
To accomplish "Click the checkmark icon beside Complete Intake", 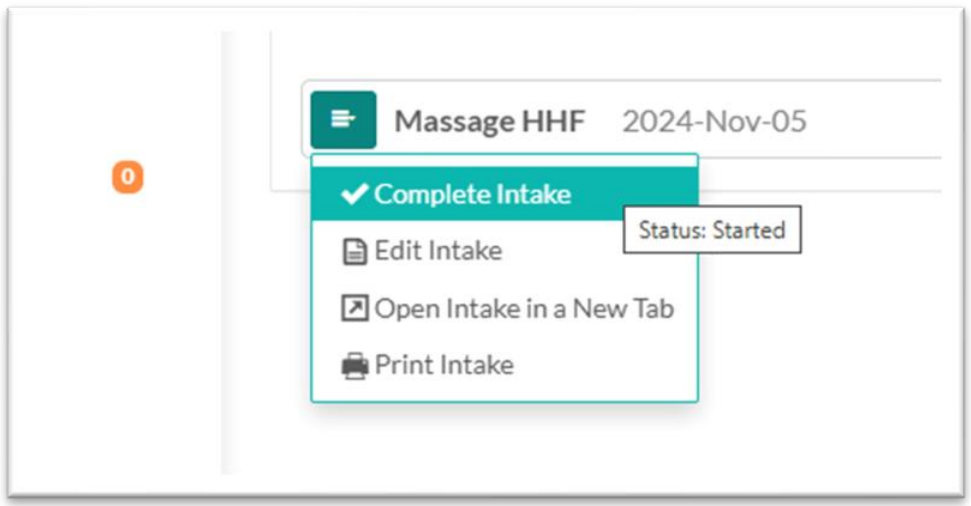I will coord(354,194).
